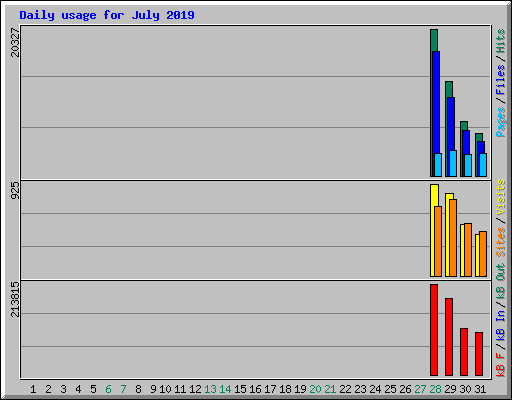Click day 10 on the date axis
Viewport: 512px width, 400px height.
coord(165,389)
